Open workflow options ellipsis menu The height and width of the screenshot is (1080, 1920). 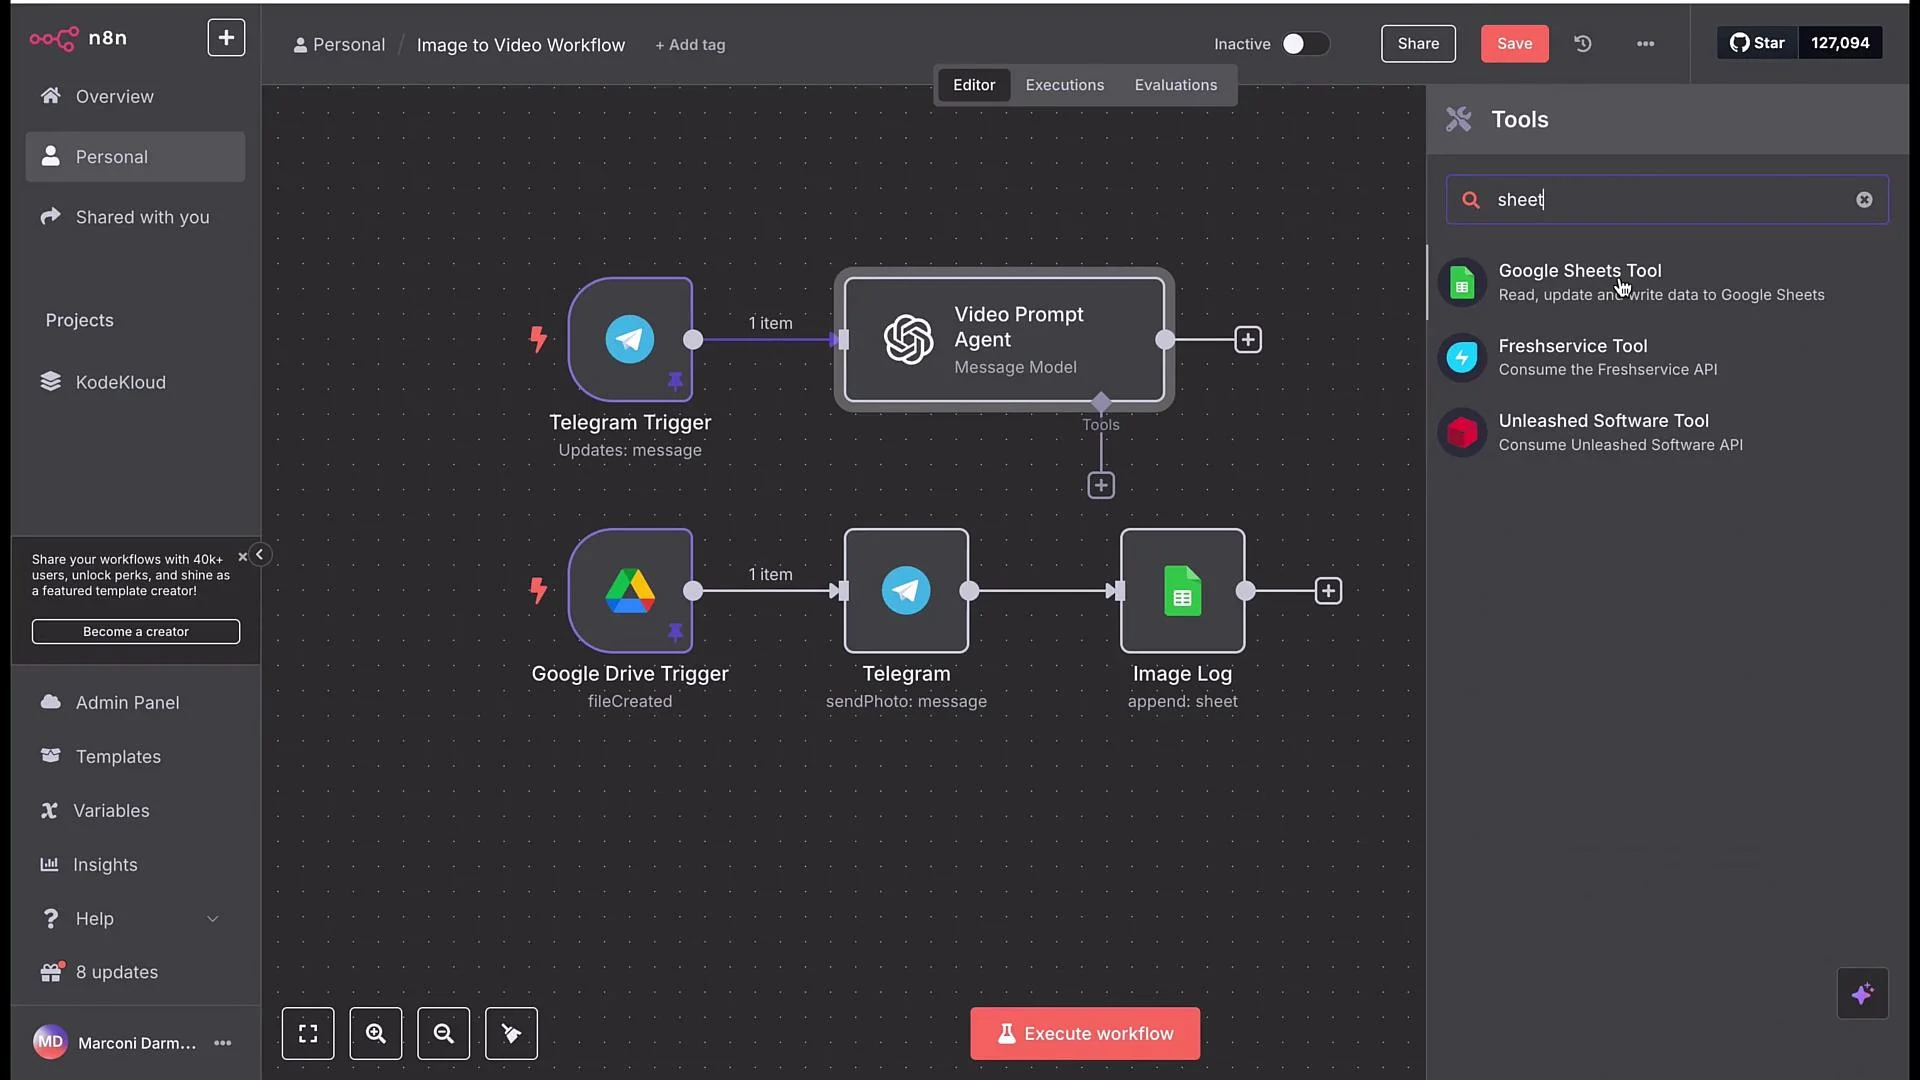[x=1645, y=44]
